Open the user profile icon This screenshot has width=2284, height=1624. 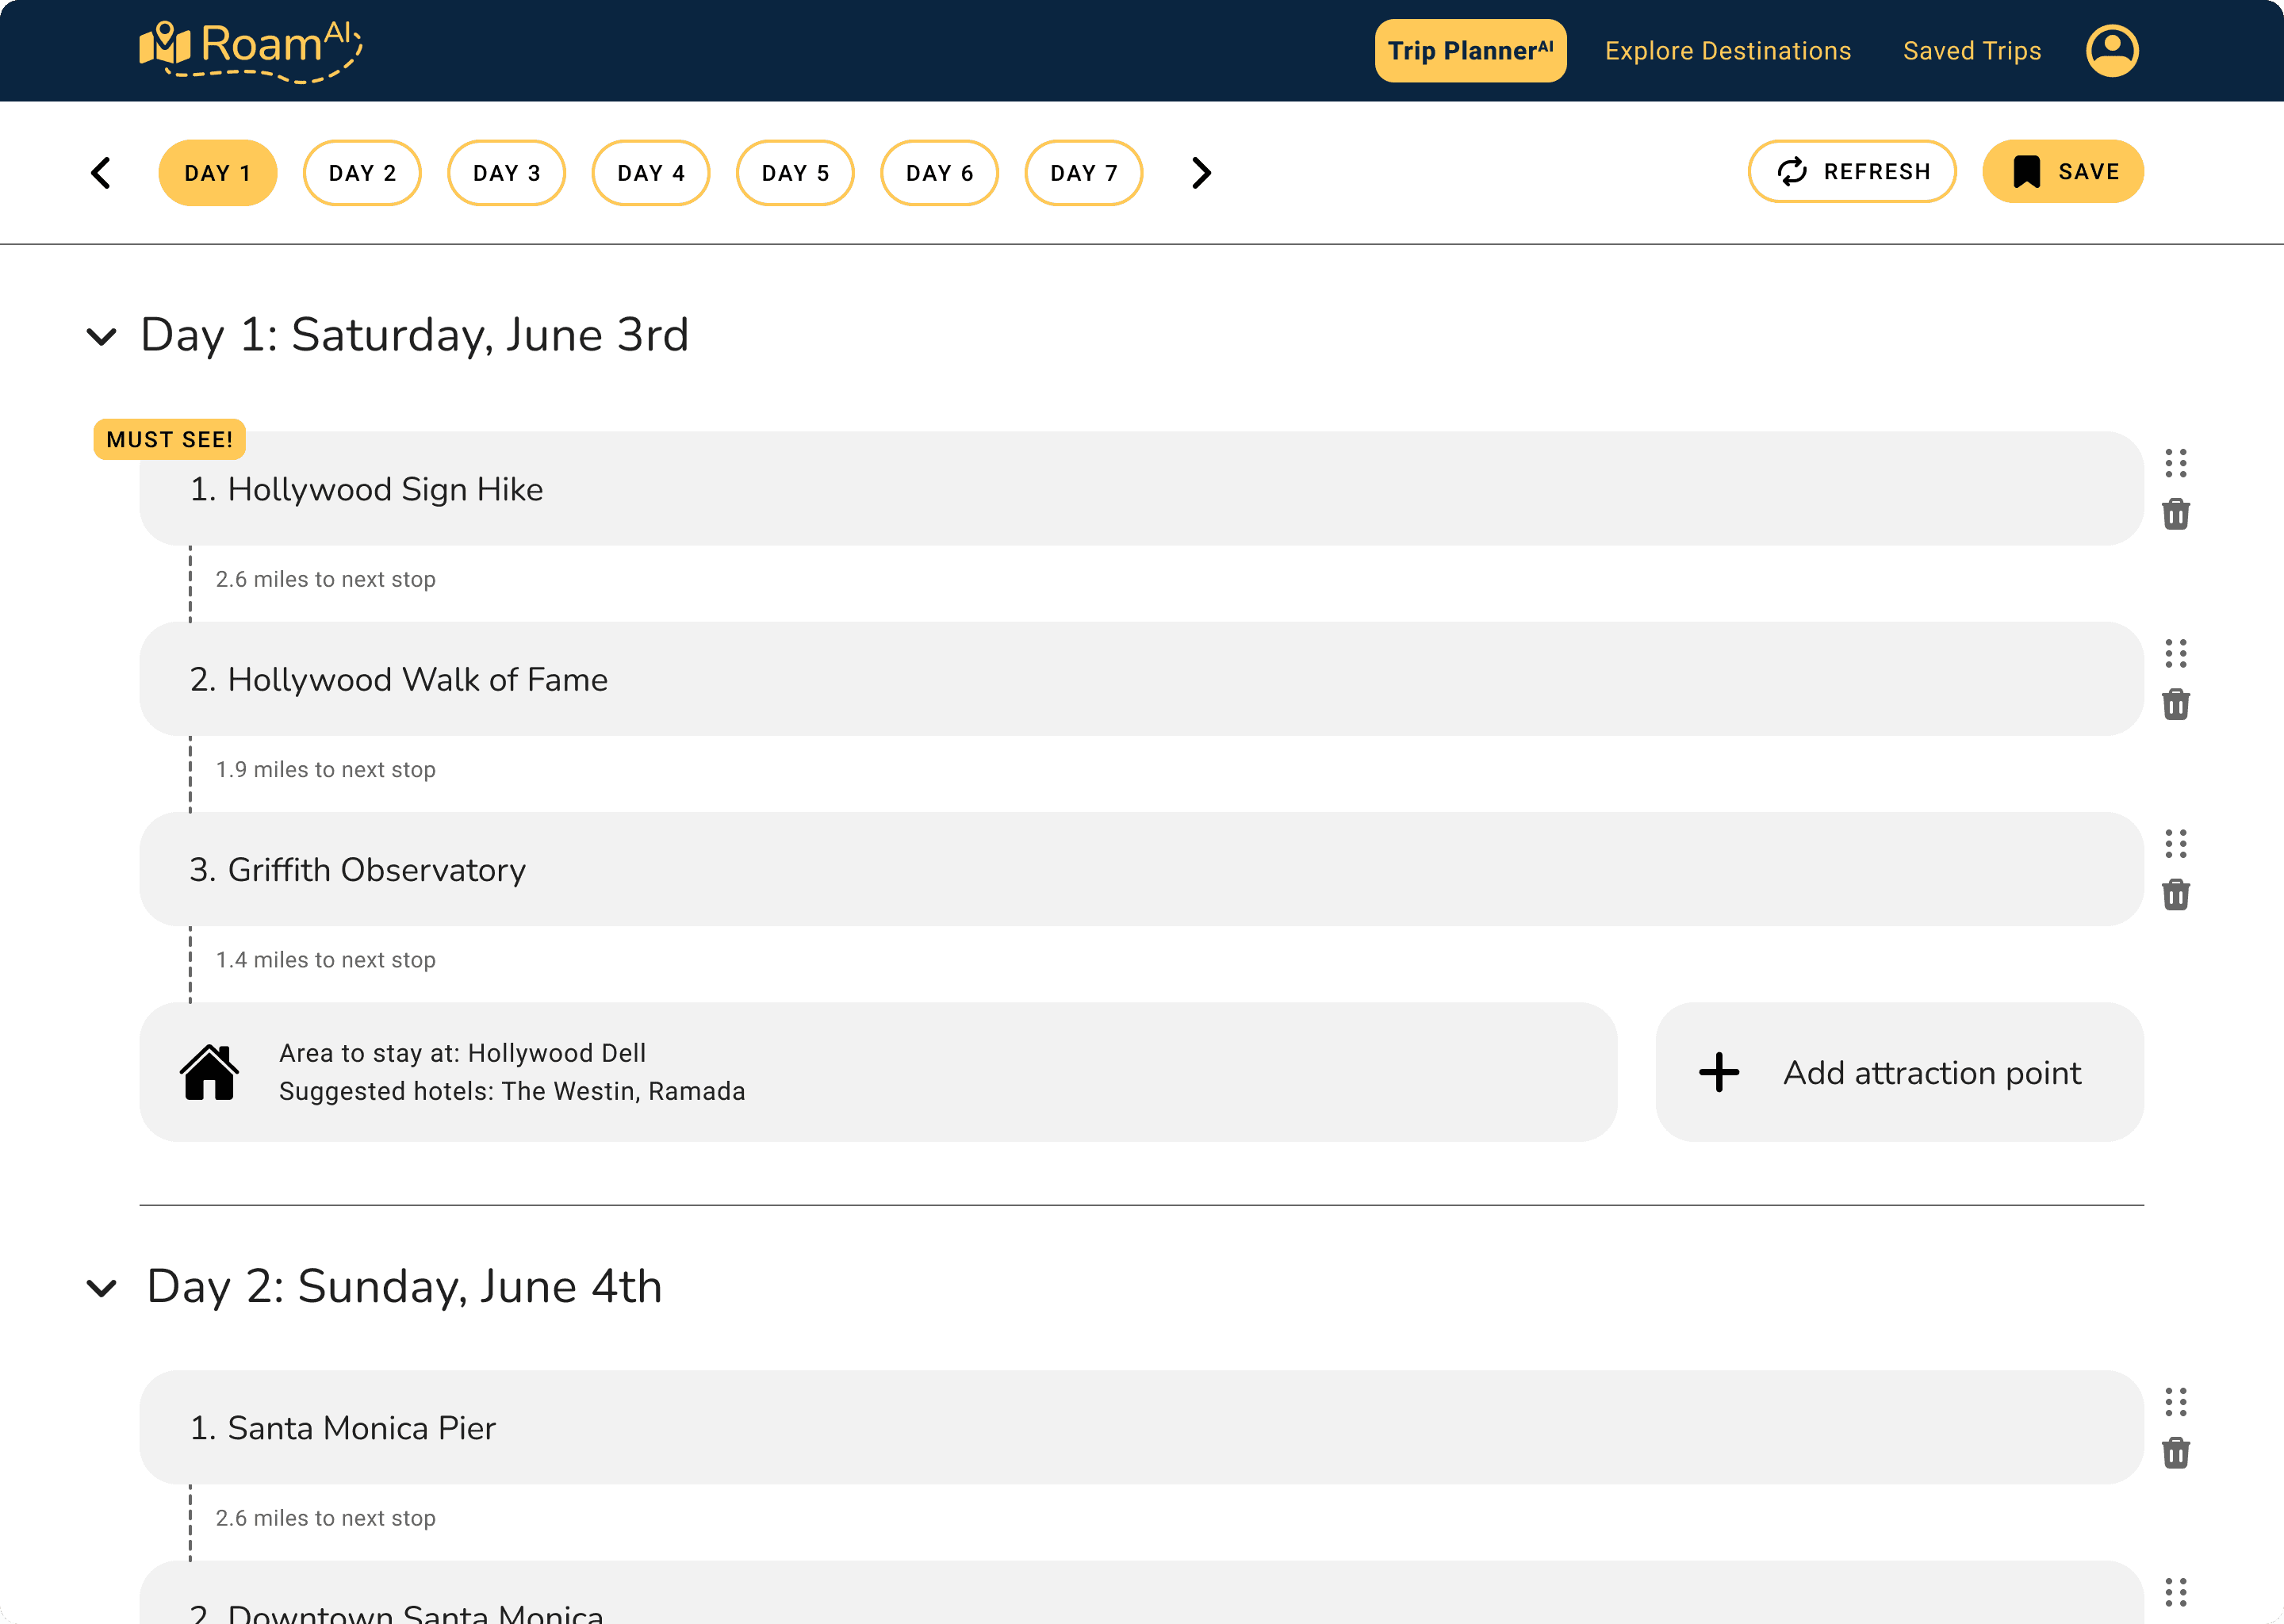click(x=2111, y=50)
